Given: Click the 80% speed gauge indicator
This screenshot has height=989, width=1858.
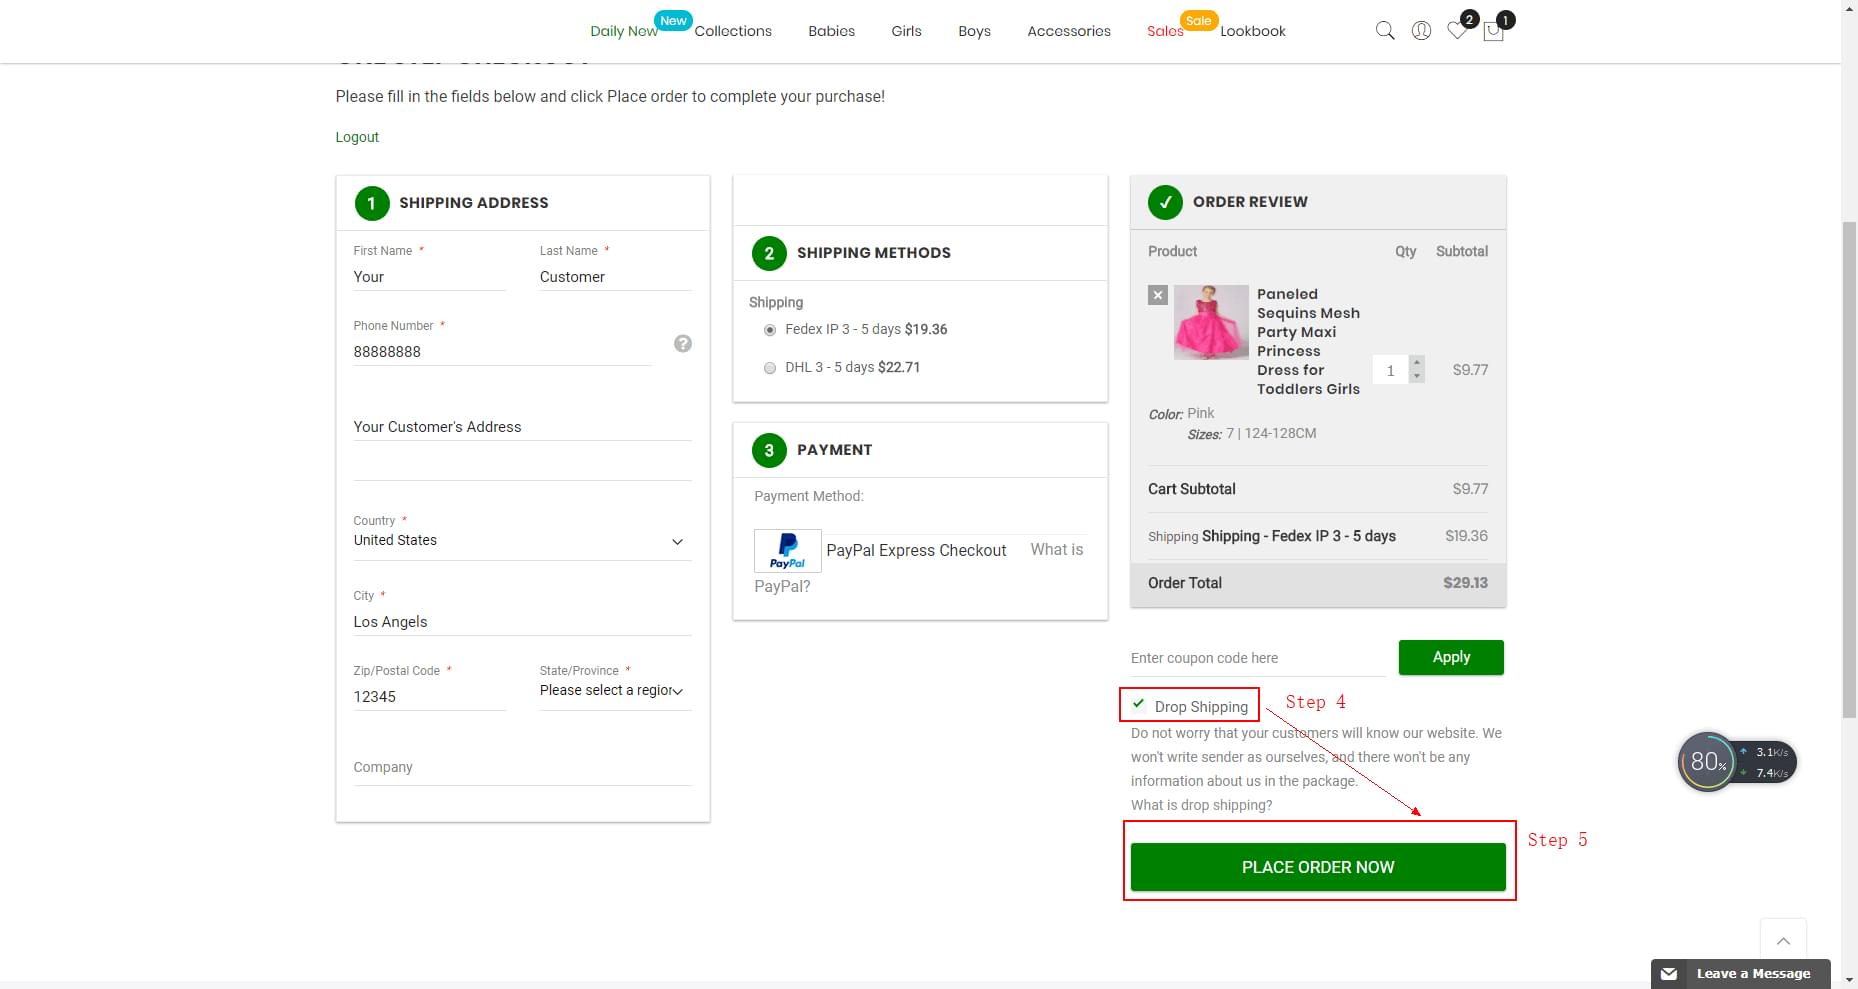Looking at the screenshot, I should coord(1708,761).
